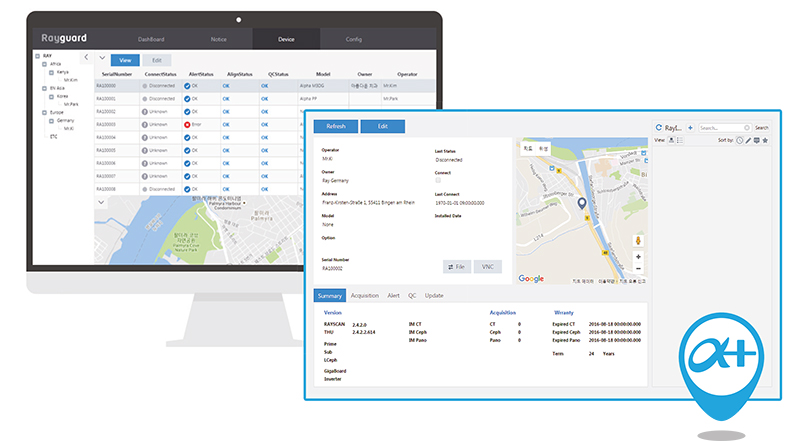Image resolution: width=800 pixels, height=441 pixels.
Task: Select the Street View pegman icon
Action: 638,241
